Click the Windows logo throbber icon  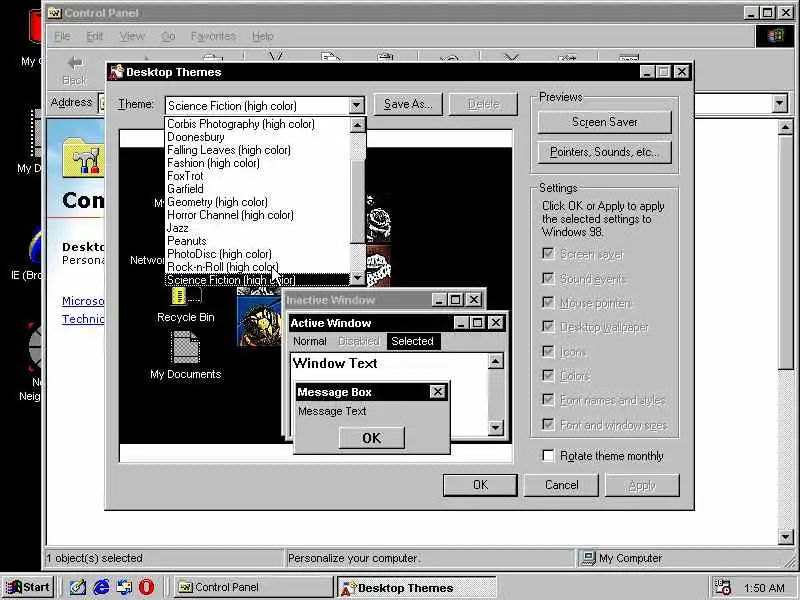click(x=774, y=36)
